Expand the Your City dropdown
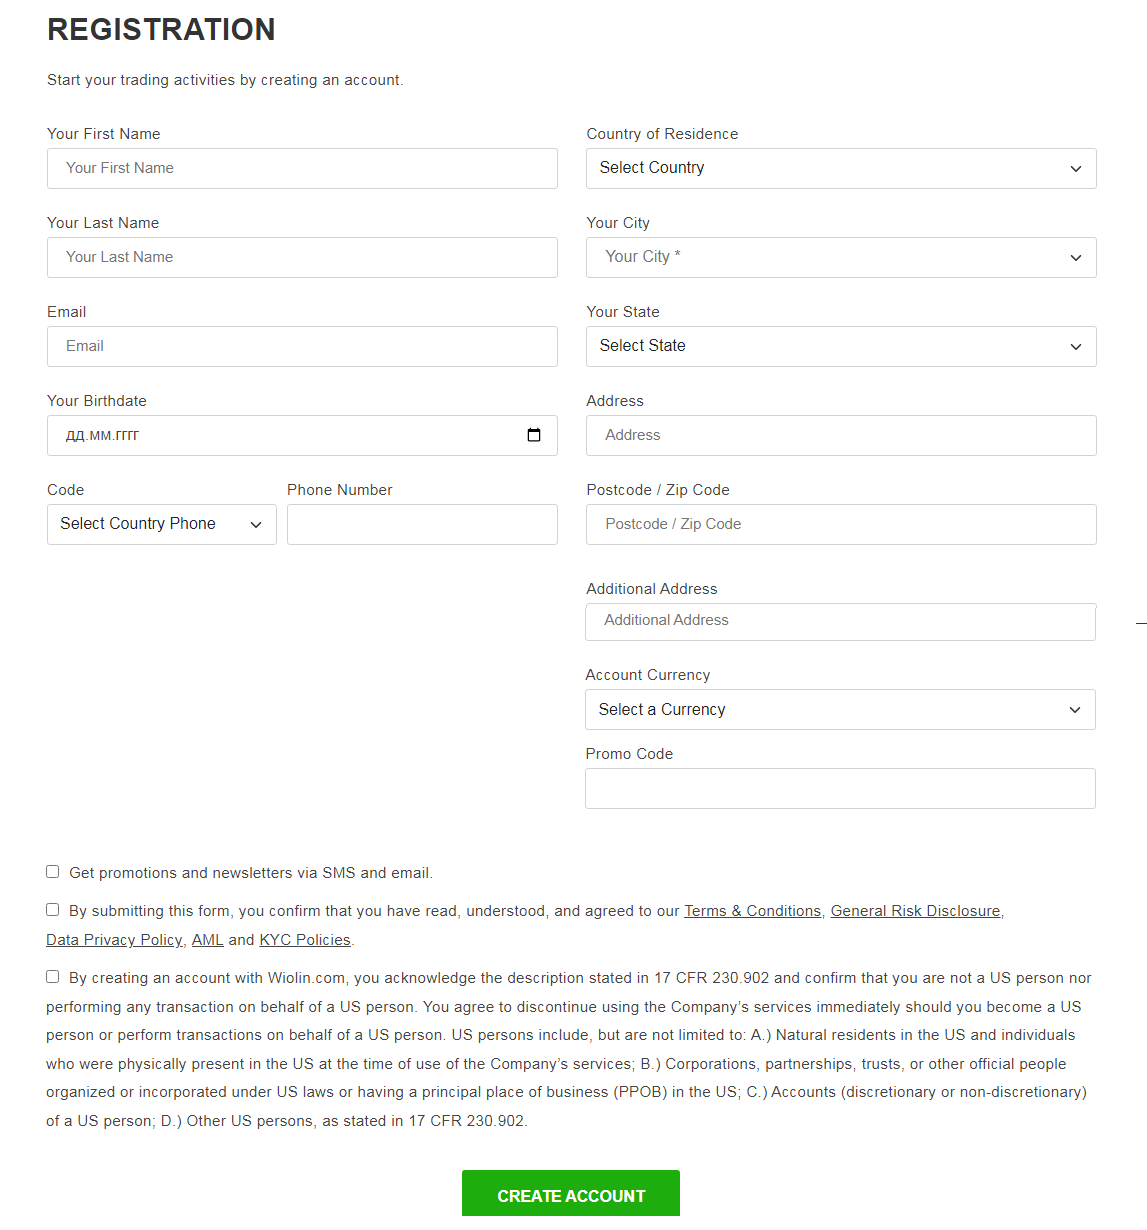Image resolution: width=1147 pixels, height=1230 pixels. (x=841, y=257)
